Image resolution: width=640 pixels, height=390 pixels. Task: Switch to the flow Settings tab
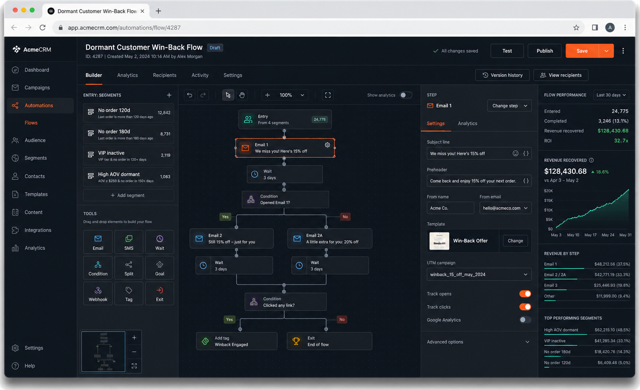click(233, 75)
